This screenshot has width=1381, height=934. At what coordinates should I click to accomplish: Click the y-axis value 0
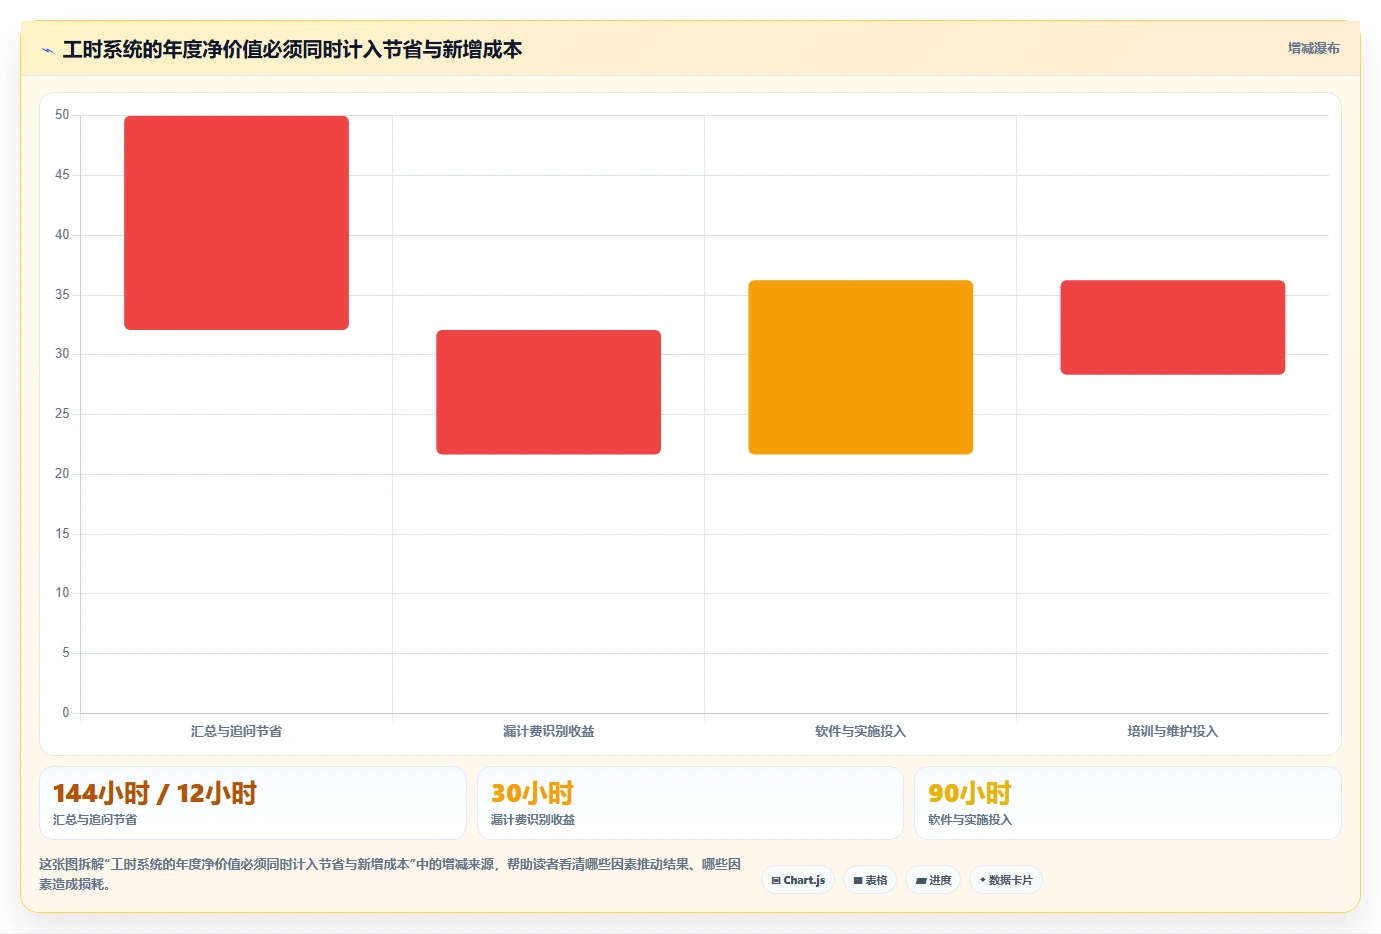pyautogui.click(x=66, y=713)
